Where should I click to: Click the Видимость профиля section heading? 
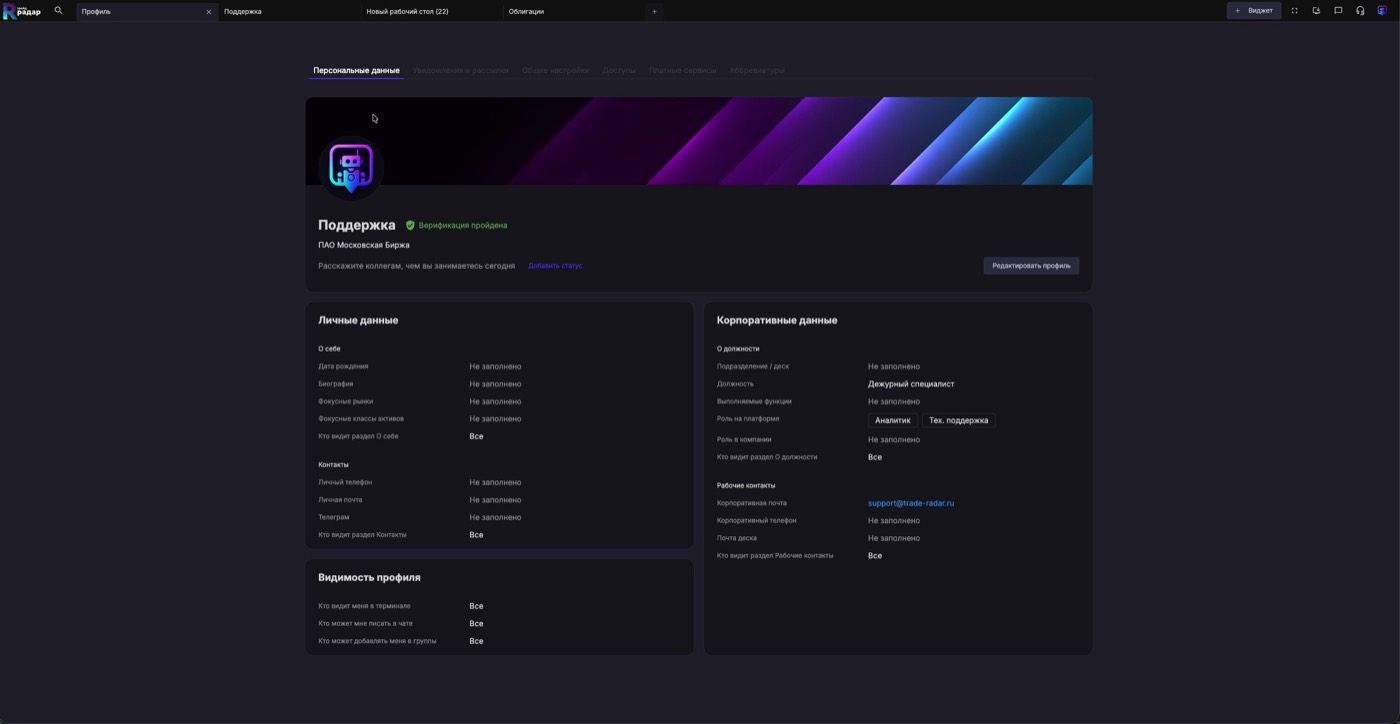pyautogui.click(x=369, y=578)
